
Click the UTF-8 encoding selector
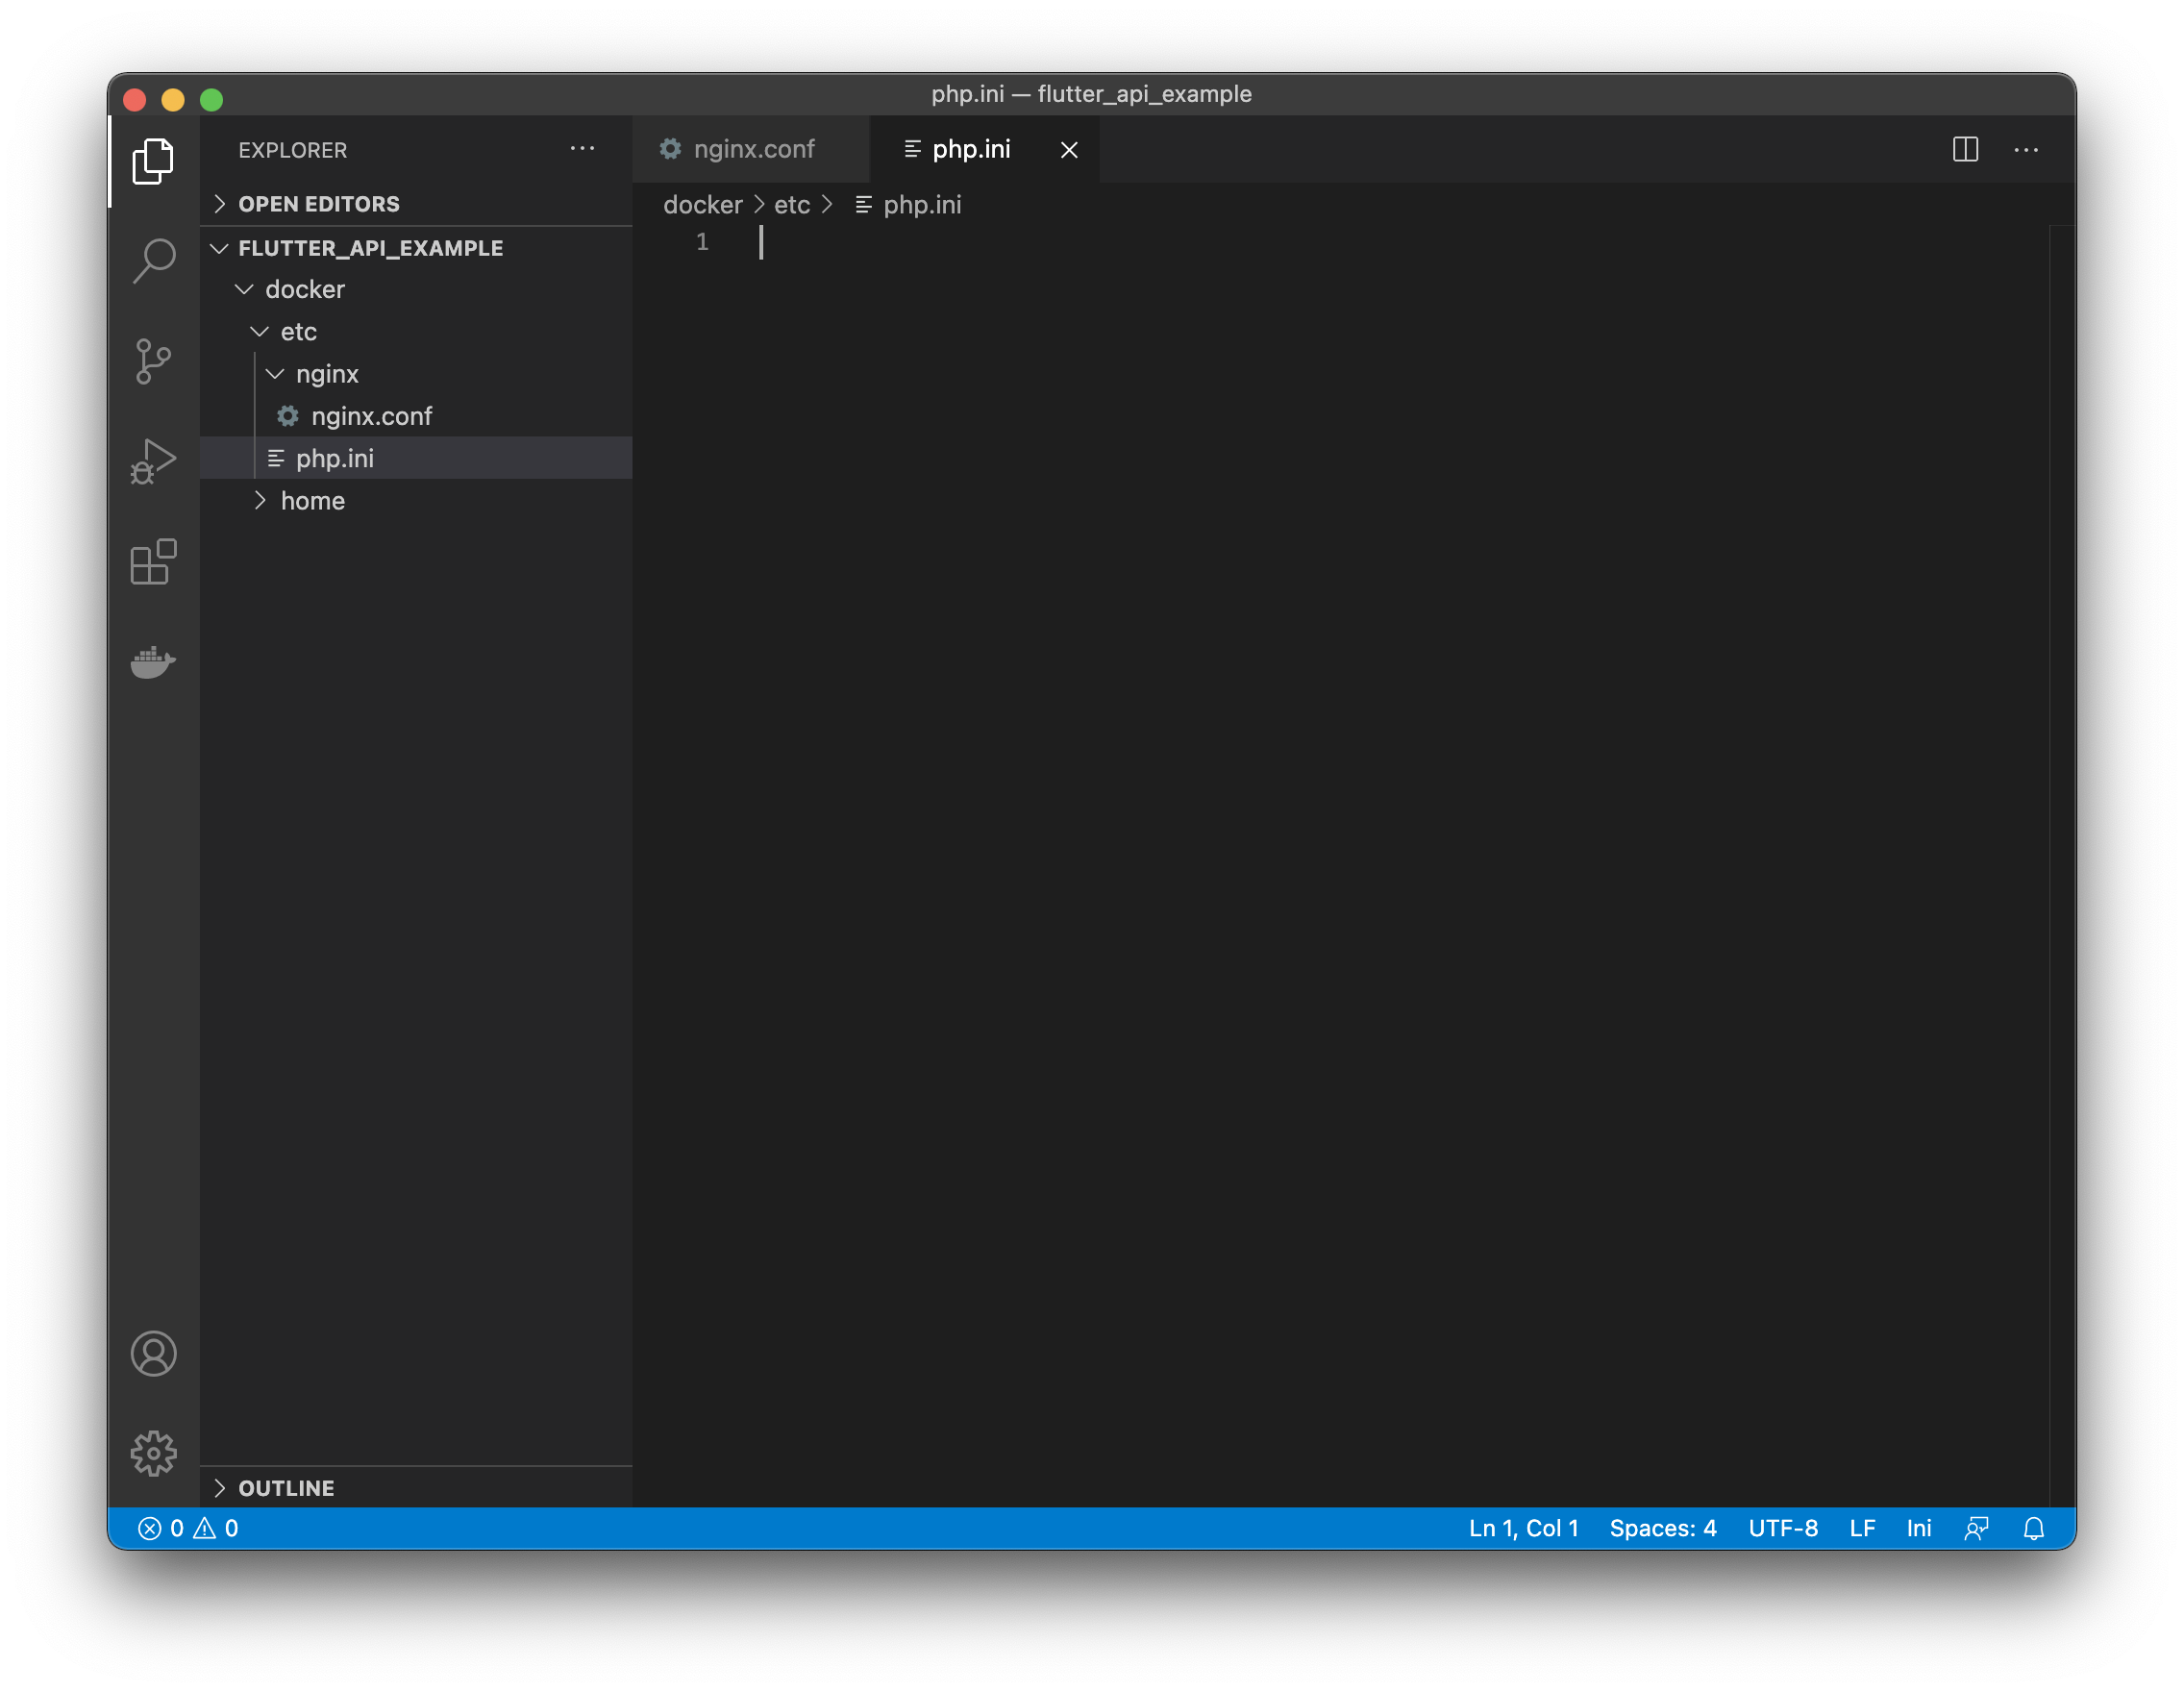[x=1782, y=1528]
